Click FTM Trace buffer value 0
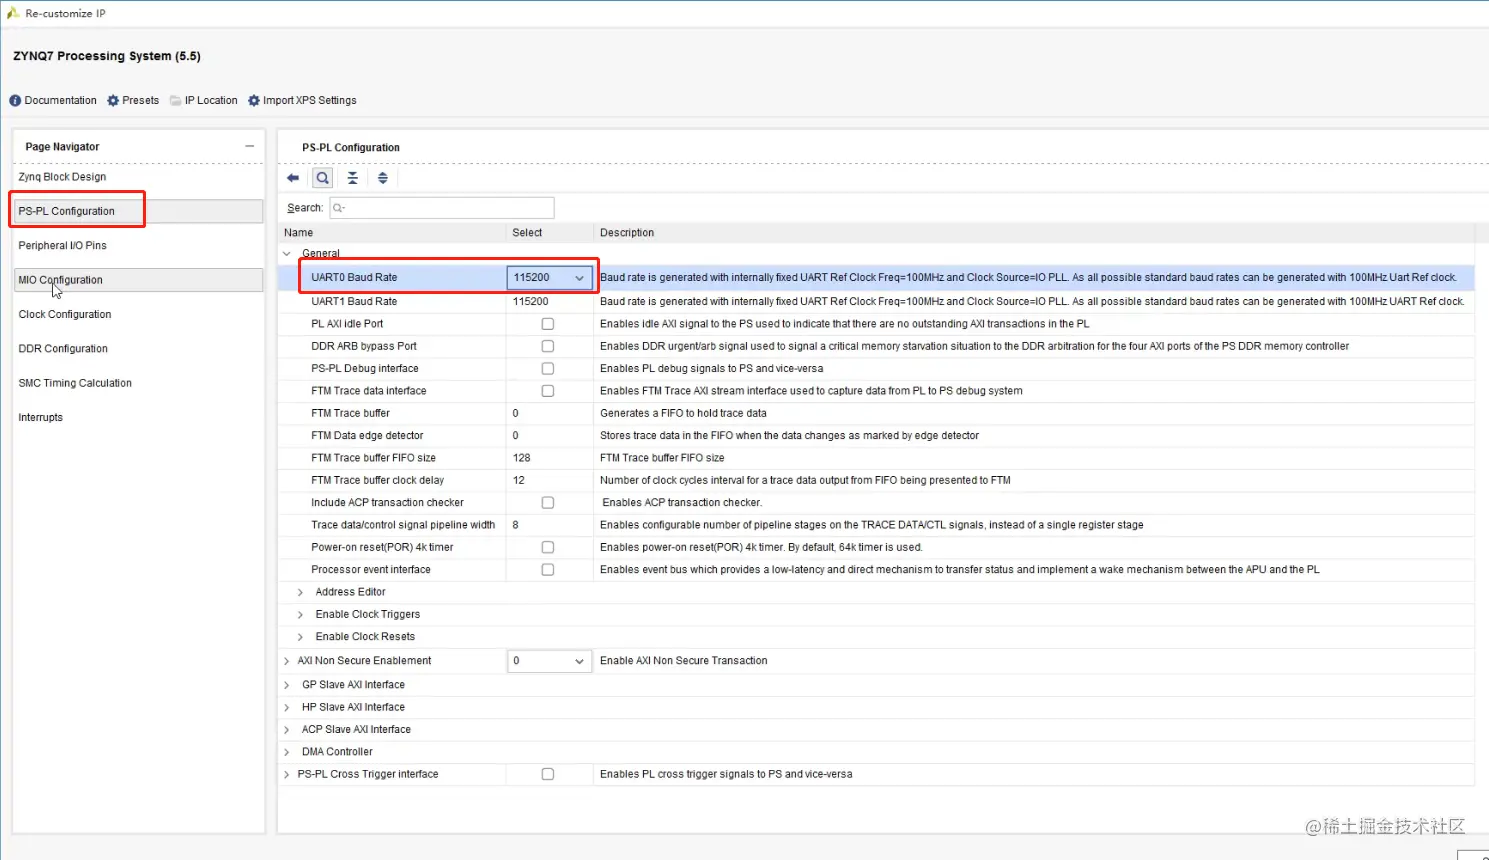 (x=516, y=413)
